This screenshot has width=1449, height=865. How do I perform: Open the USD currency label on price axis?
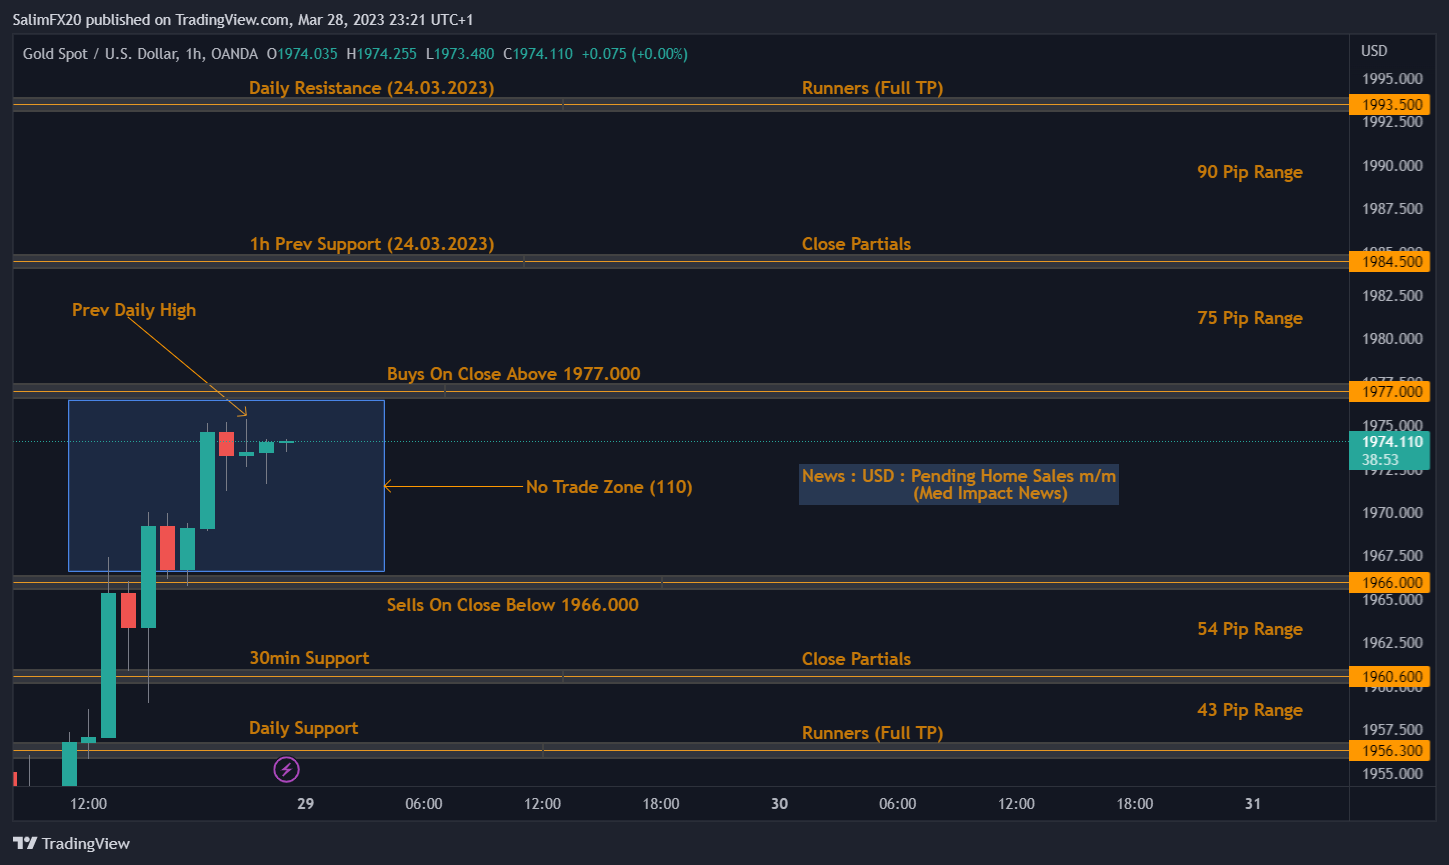coord(1374,51)
